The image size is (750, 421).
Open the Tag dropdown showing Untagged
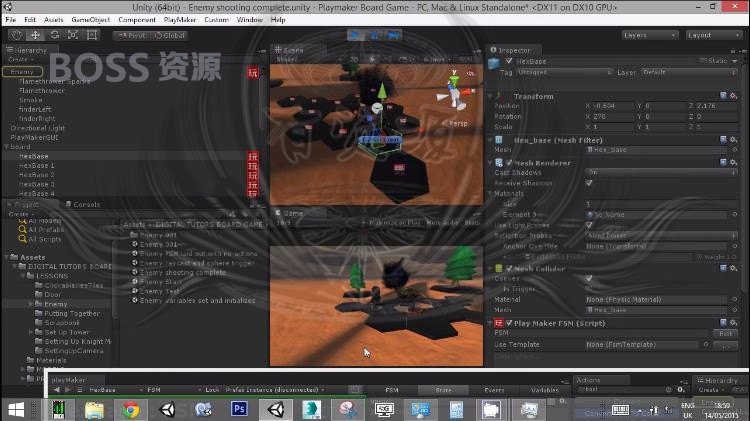(564, 72)
